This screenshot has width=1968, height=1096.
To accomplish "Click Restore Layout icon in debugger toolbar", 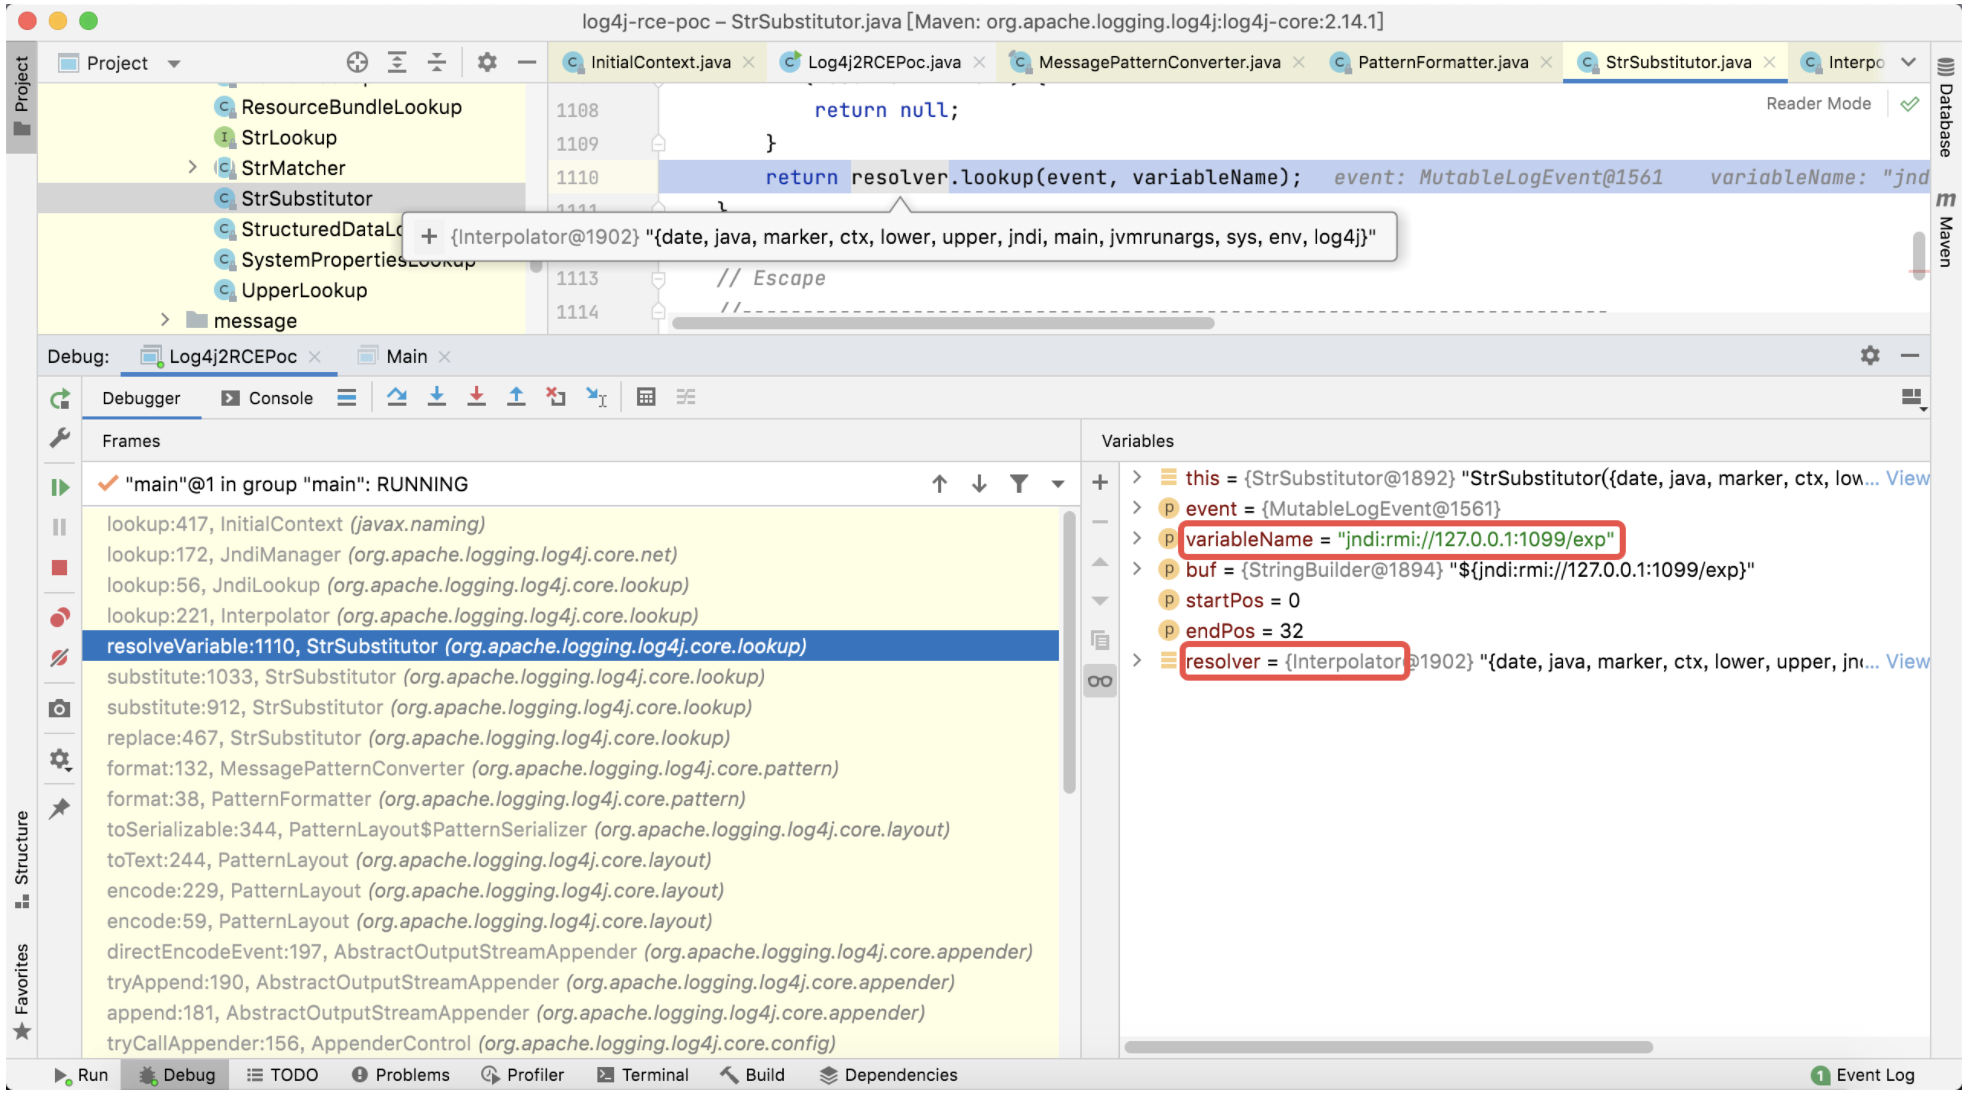I will point(1912,399).
